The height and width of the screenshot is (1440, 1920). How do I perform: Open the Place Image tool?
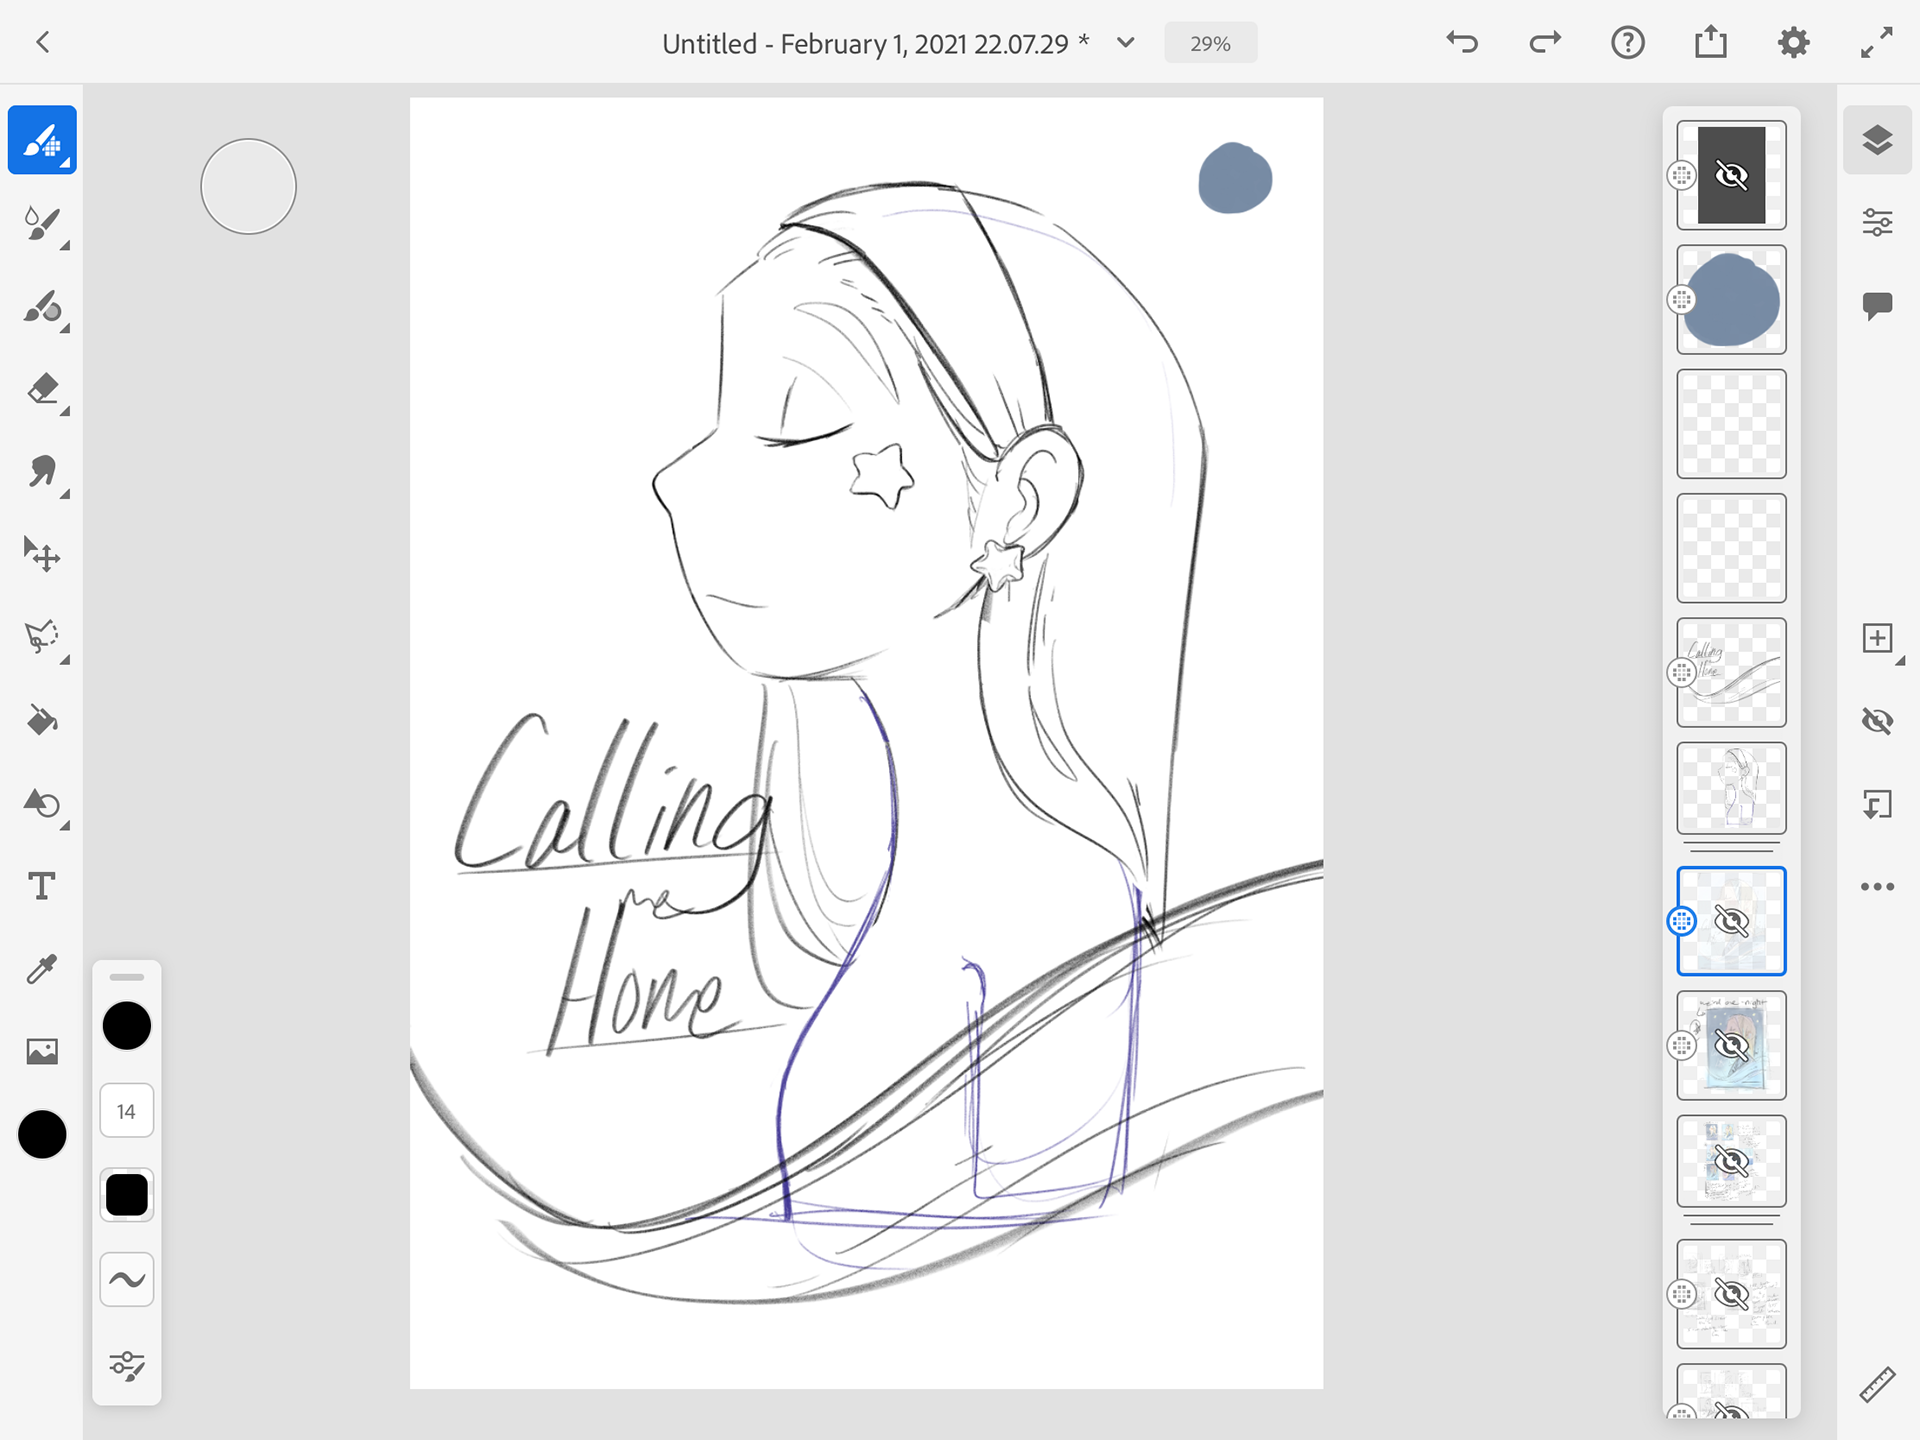[x=42, y=1051]
